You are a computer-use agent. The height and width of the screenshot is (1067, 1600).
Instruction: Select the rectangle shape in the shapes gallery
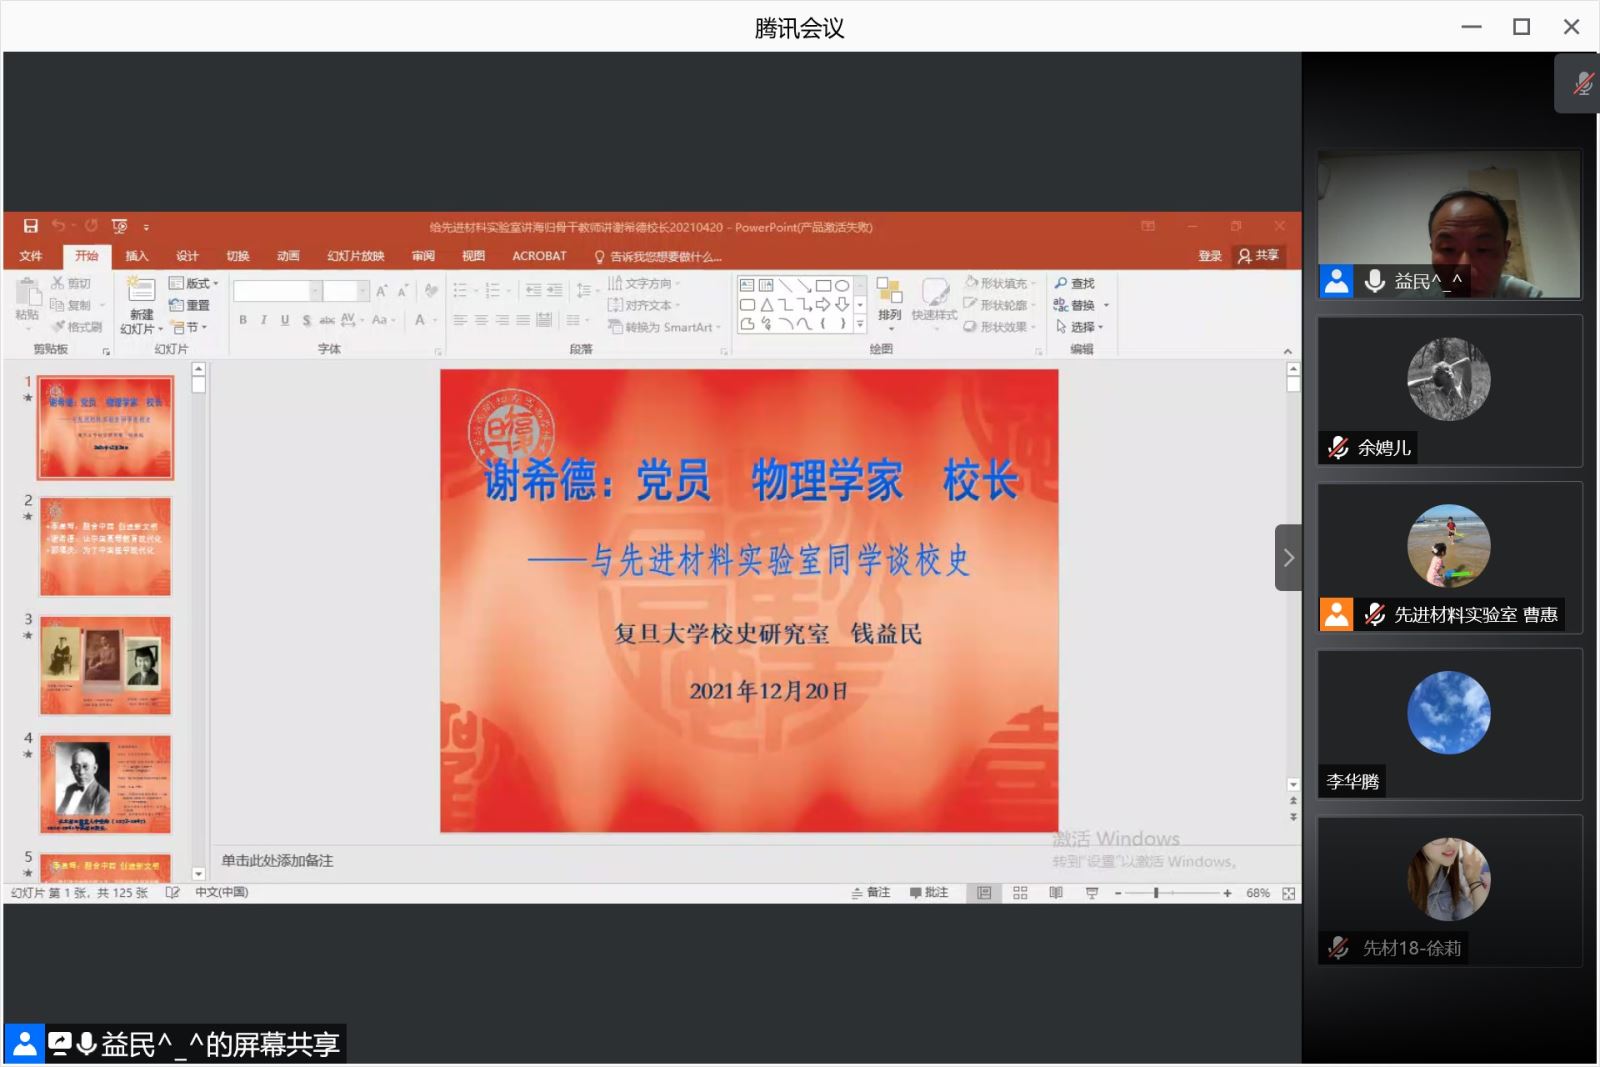[824, 285]
